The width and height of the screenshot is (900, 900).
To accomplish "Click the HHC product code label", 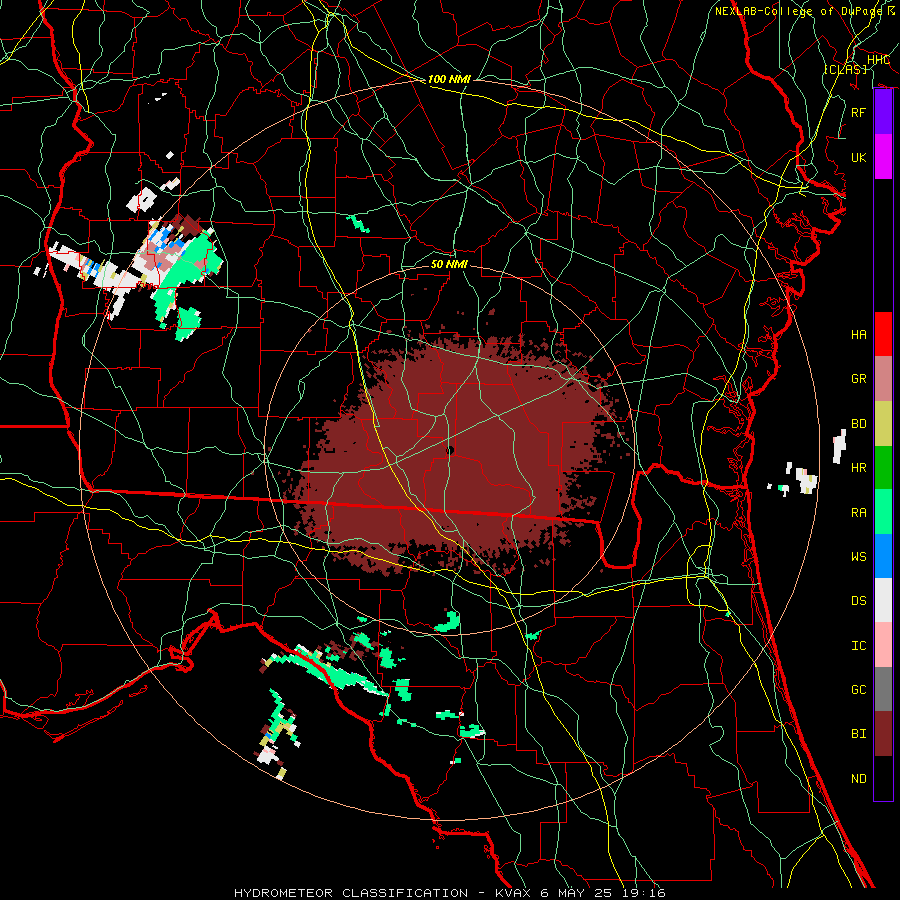I will click(x=878, y=60).
